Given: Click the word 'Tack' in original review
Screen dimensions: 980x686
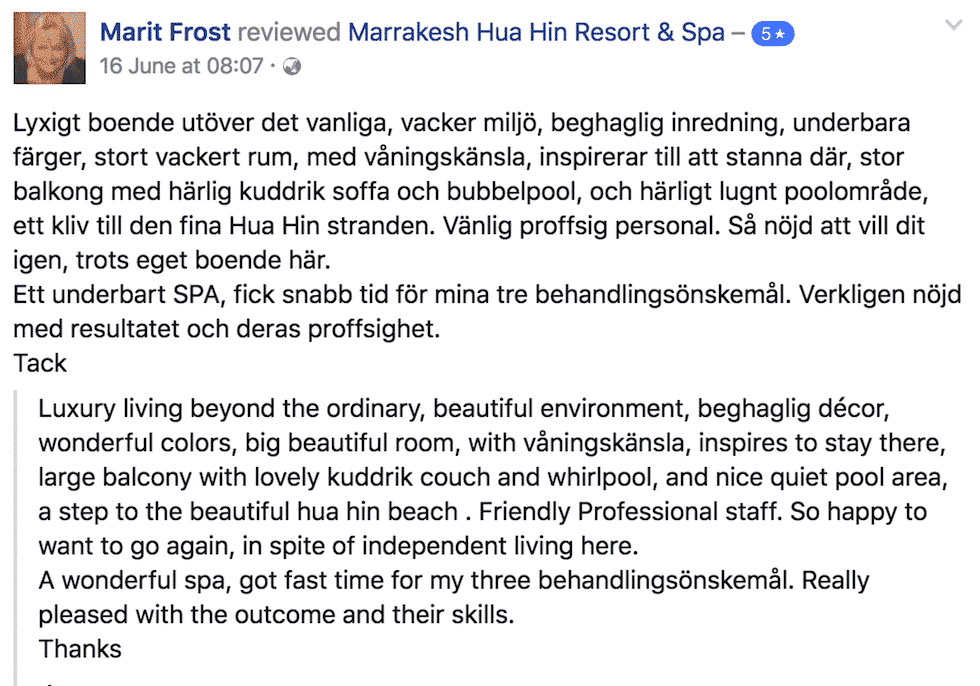Looking at the screenshot, I should (x=40, y=364).
